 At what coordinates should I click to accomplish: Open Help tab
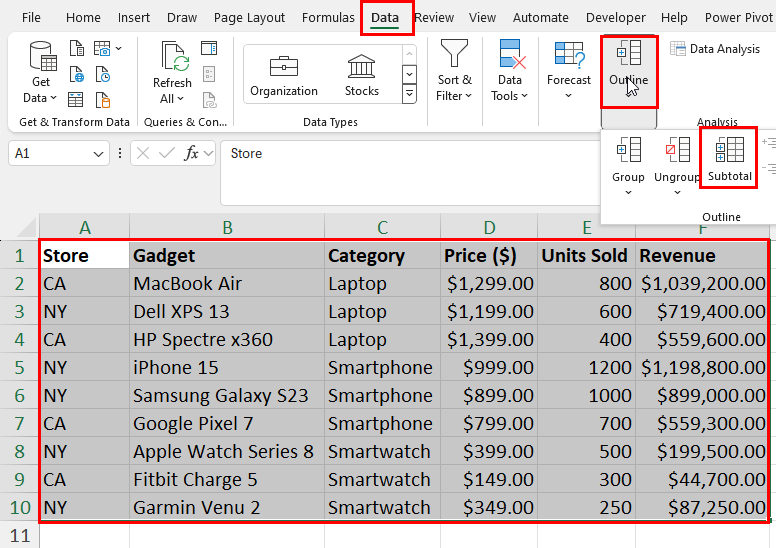[674, 17]
